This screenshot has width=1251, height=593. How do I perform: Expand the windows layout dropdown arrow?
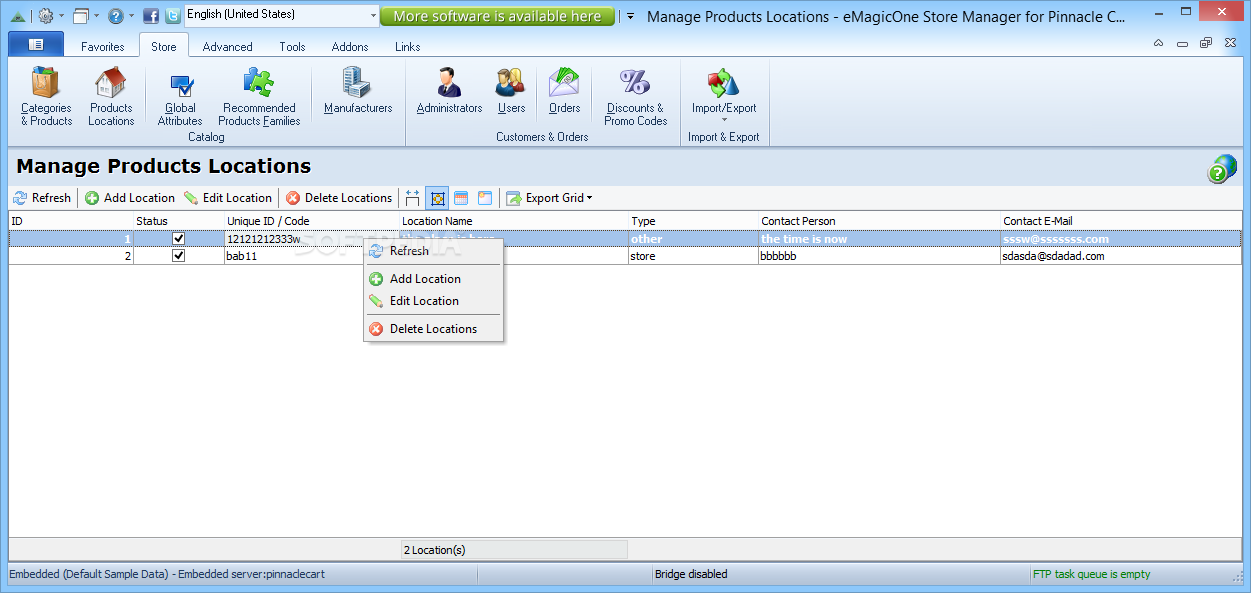97,16
